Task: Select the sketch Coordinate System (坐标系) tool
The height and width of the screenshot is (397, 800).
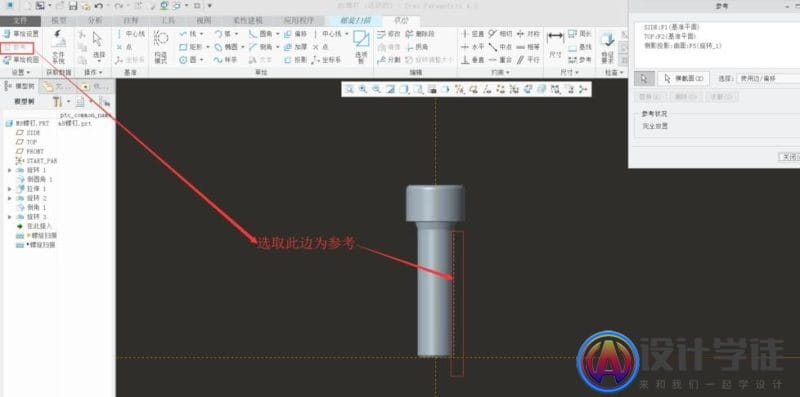Action: coord(327,60)
